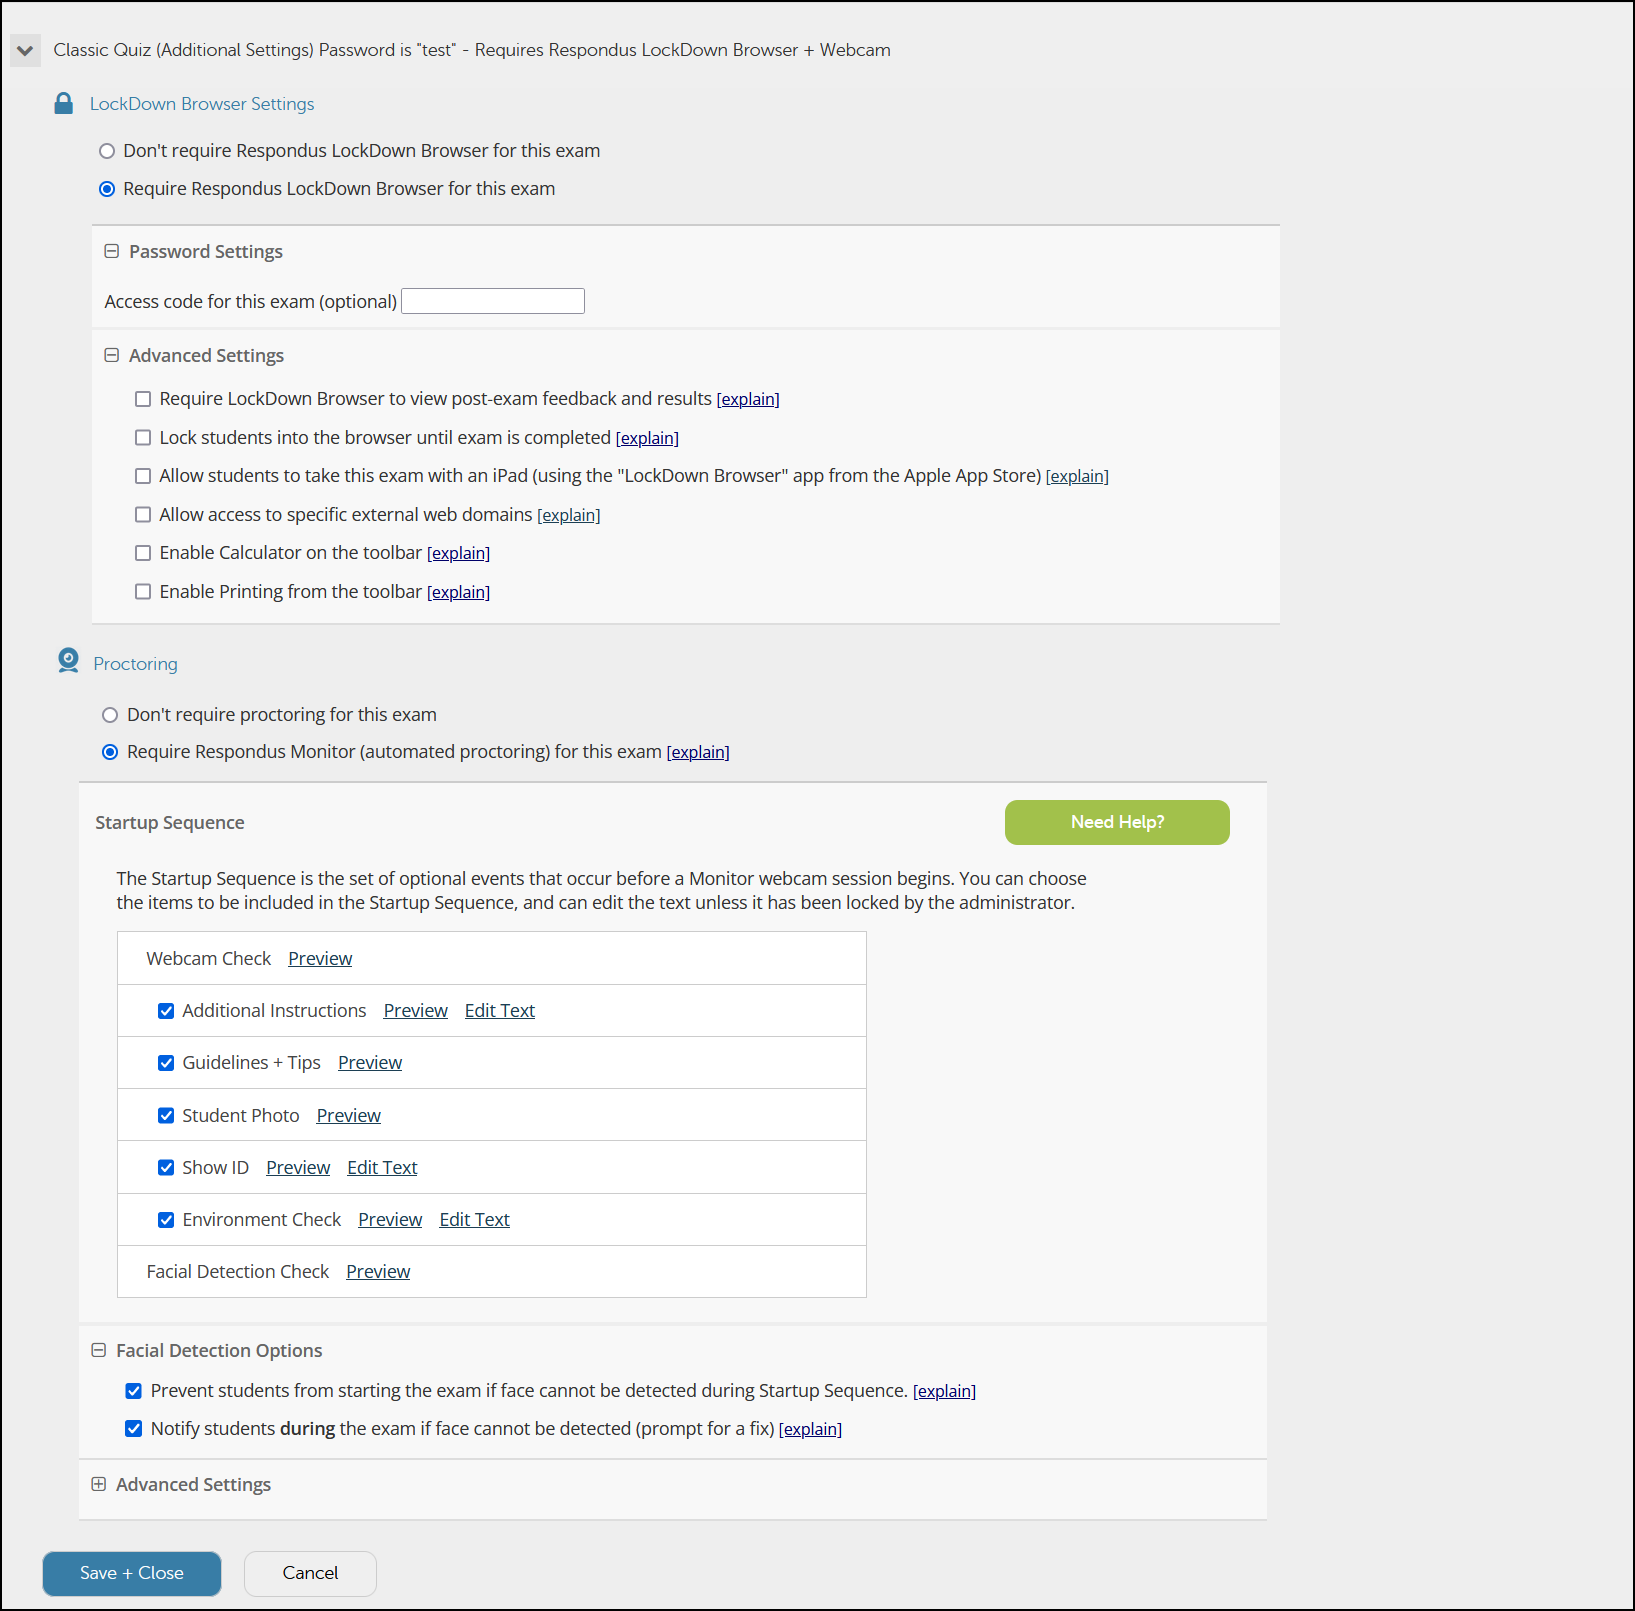This screenshot has height=1611, width=1635.
Task: Collapse the Classic Quiz row chevron
Action: [x=25, y=50]
